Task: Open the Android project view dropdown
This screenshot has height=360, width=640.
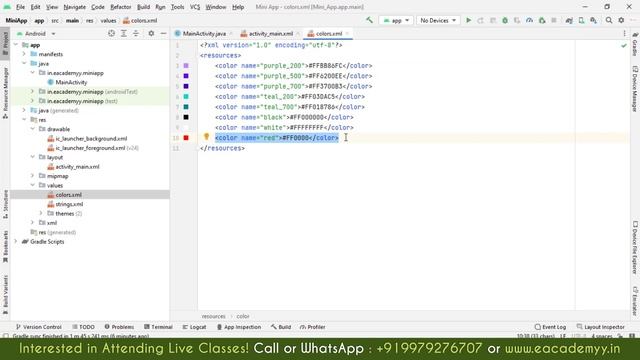Action: (x=36, y=33)
